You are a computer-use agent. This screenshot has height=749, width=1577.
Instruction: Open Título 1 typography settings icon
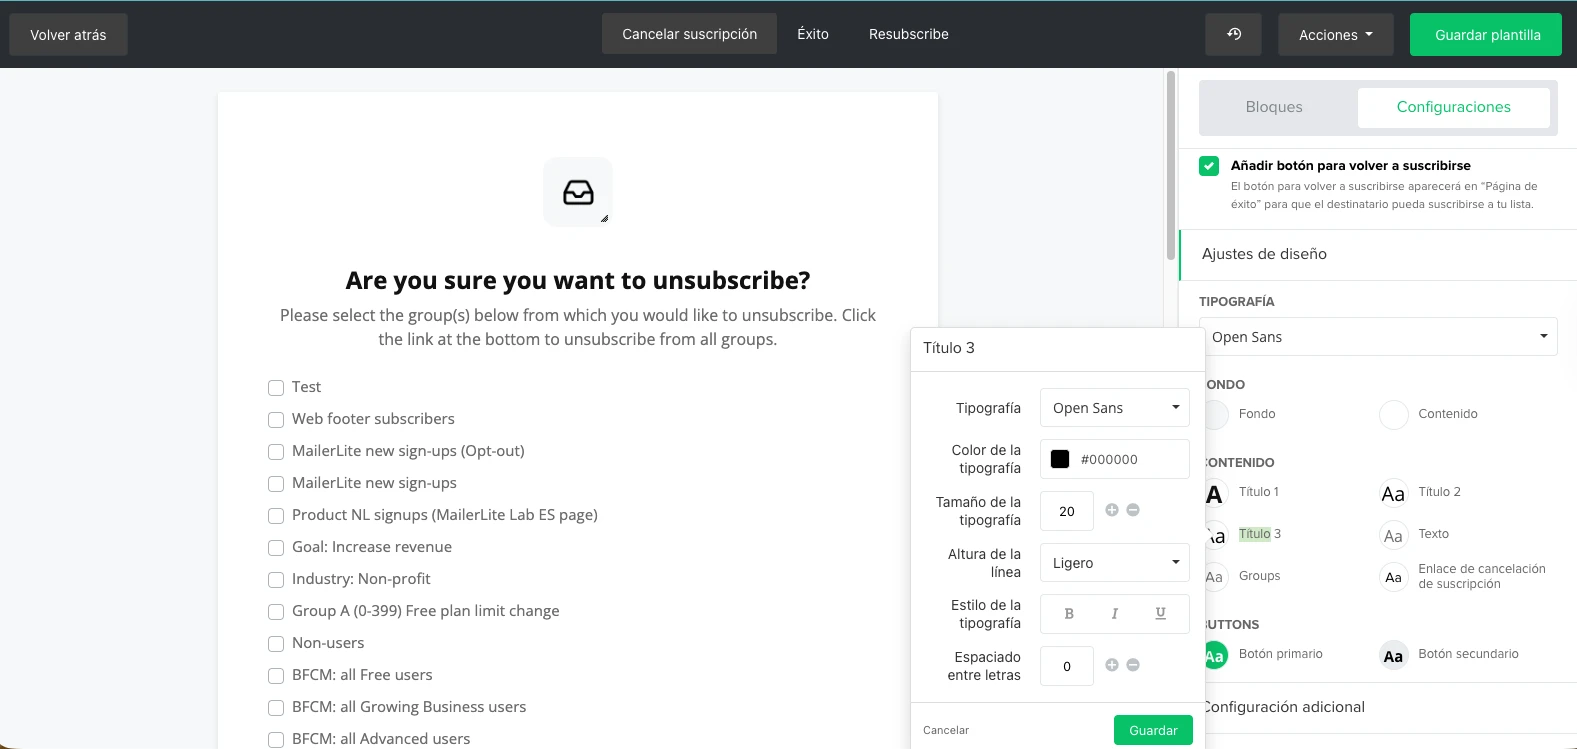1214,494
